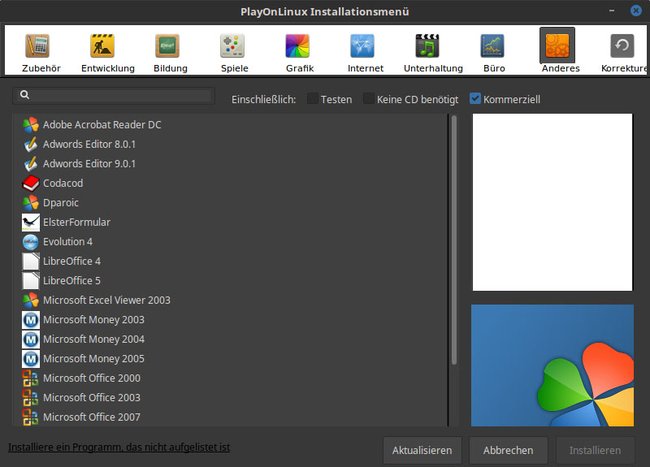
Task: Enable the Testen checkbox
Action: tap(313, 99)
